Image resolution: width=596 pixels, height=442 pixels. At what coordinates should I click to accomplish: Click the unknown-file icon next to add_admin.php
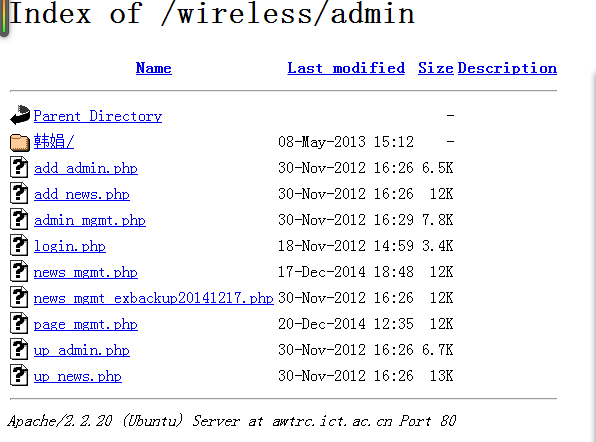[x=19, y=167]
